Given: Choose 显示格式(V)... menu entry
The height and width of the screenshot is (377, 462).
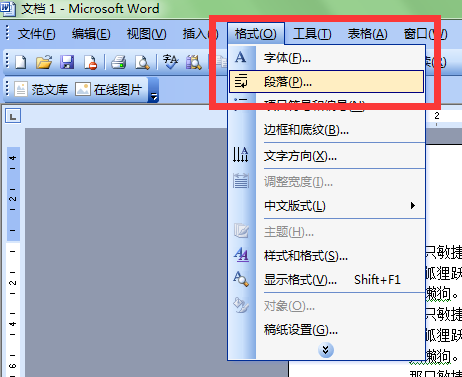Looking at the screenshot, I should [x=327, y=279].
